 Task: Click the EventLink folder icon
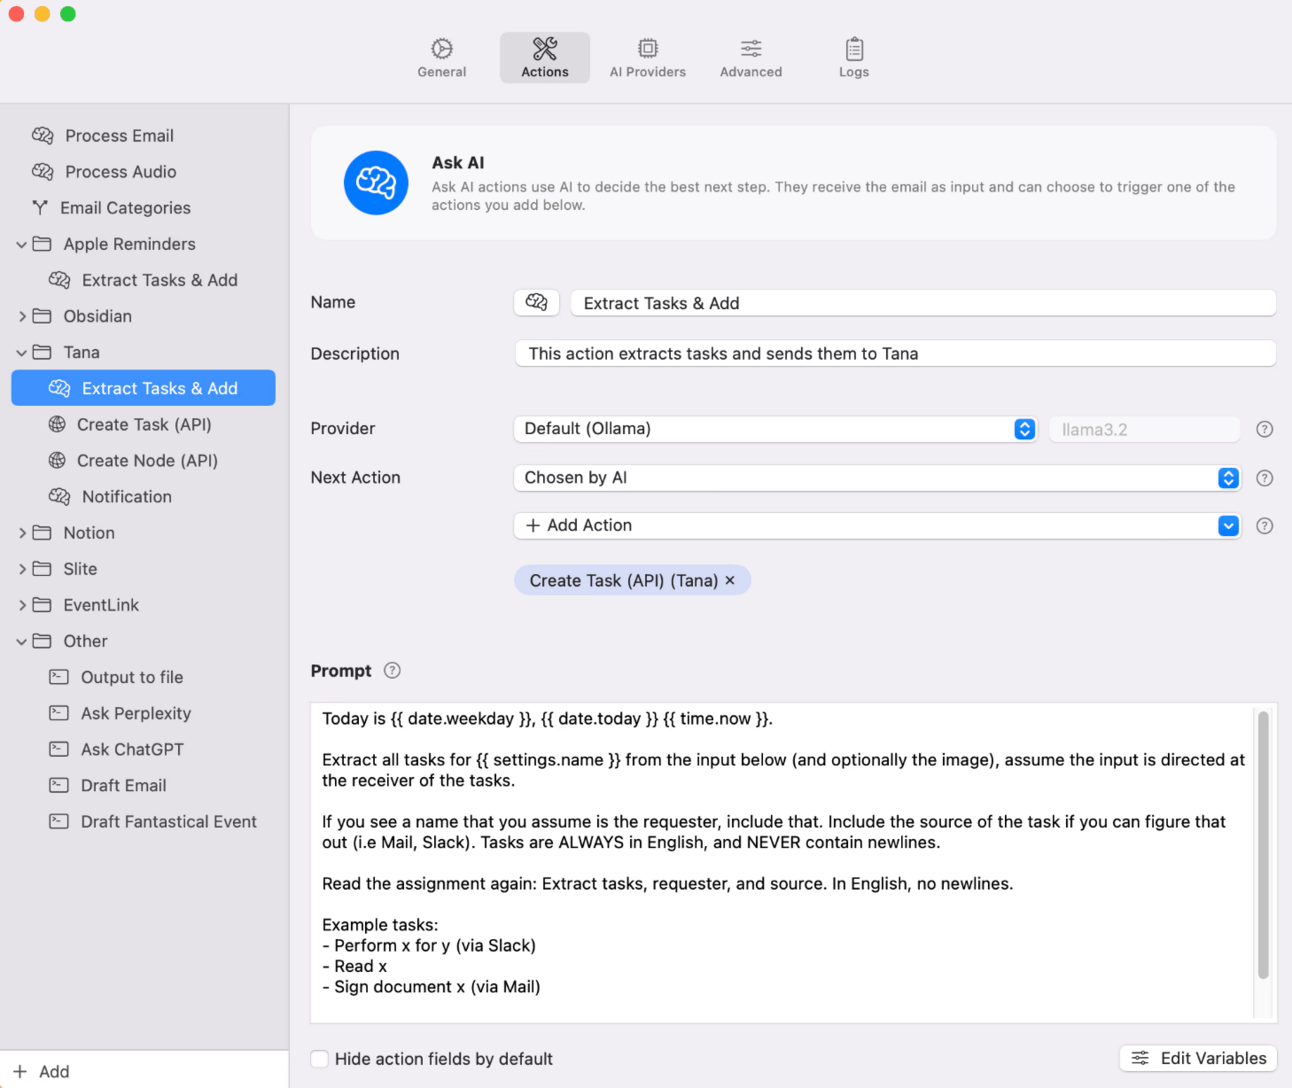[42, 605]
